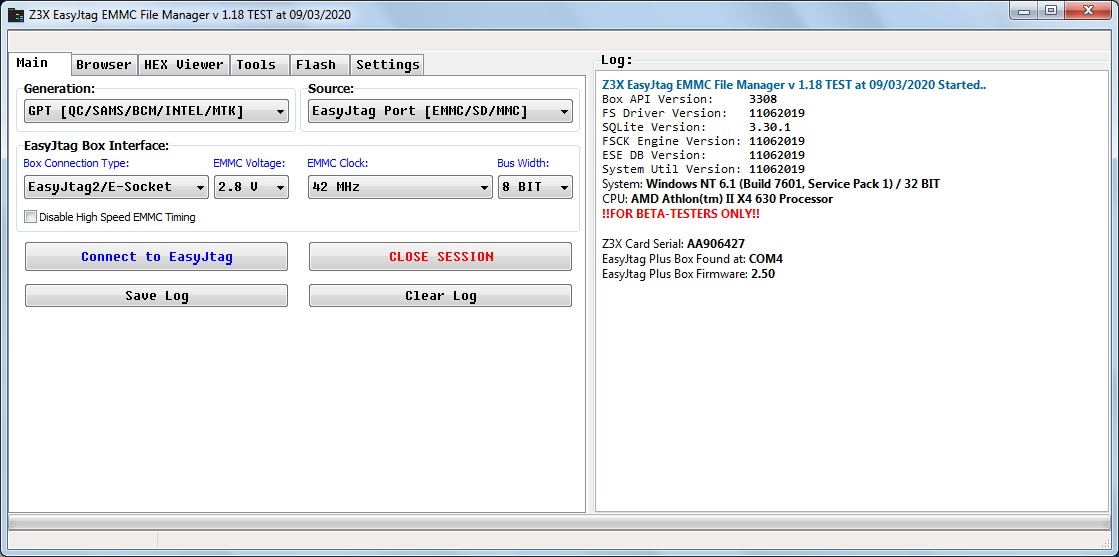Open the EMMC Clock dropdown
This screenshot has width=1119, height=557.
(400, 187)
